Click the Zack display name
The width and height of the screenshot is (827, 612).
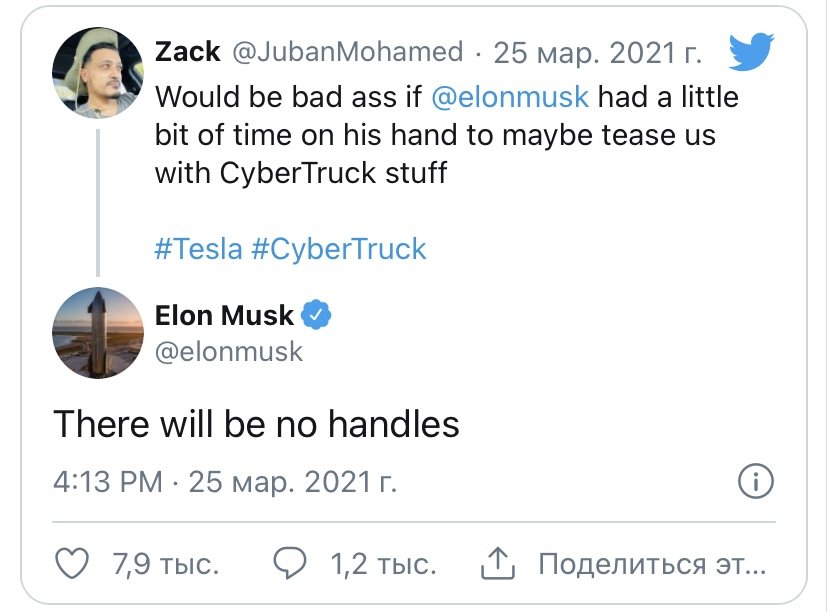pyautogui.click(x=188, y=52)
